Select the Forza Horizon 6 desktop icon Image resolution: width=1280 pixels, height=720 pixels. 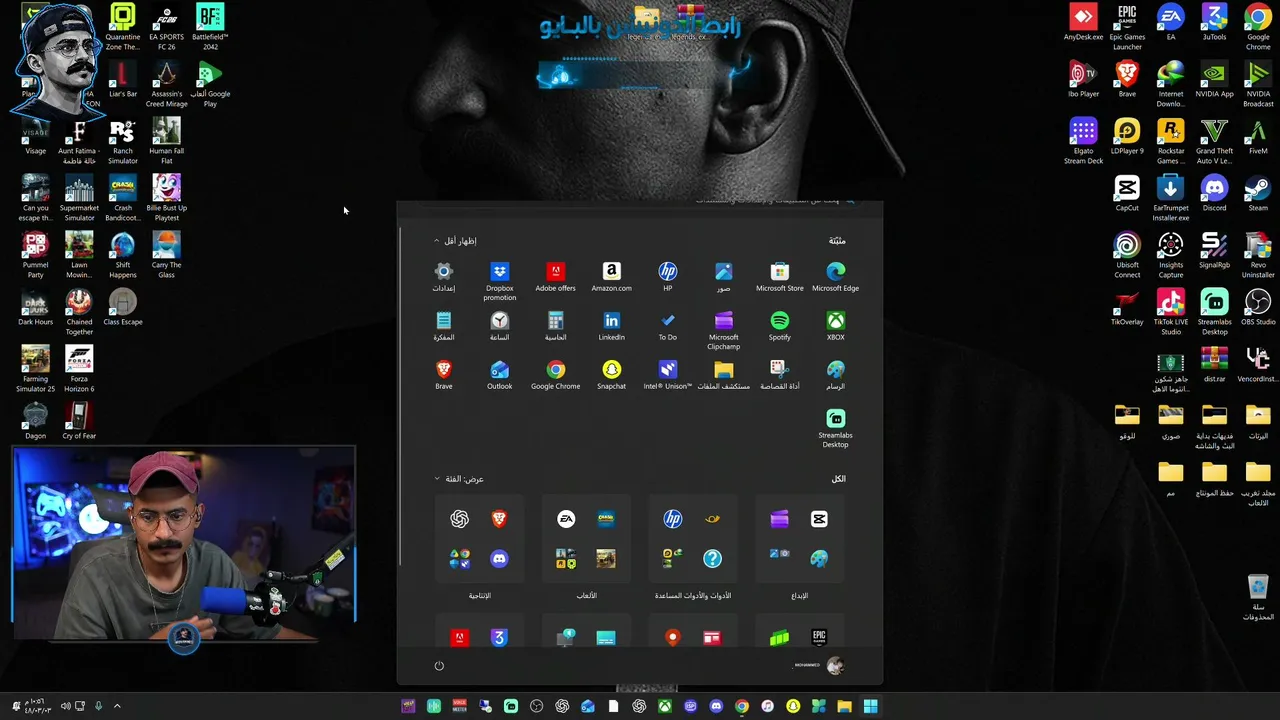point(79,369)
